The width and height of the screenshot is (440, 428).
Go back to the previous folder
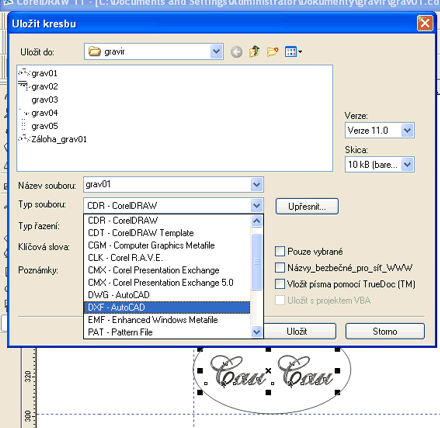coord(237,52)
